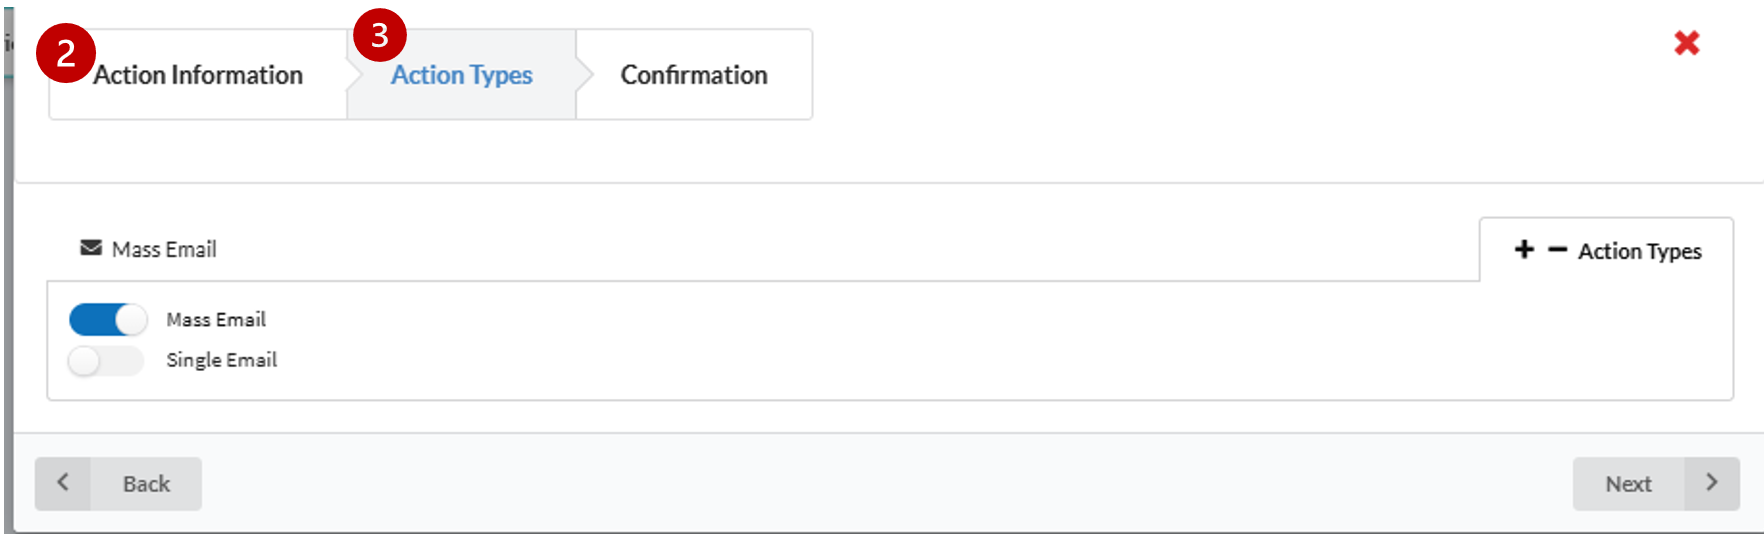
Task: Select the Action Types step tab
Action: click(461, 75)
